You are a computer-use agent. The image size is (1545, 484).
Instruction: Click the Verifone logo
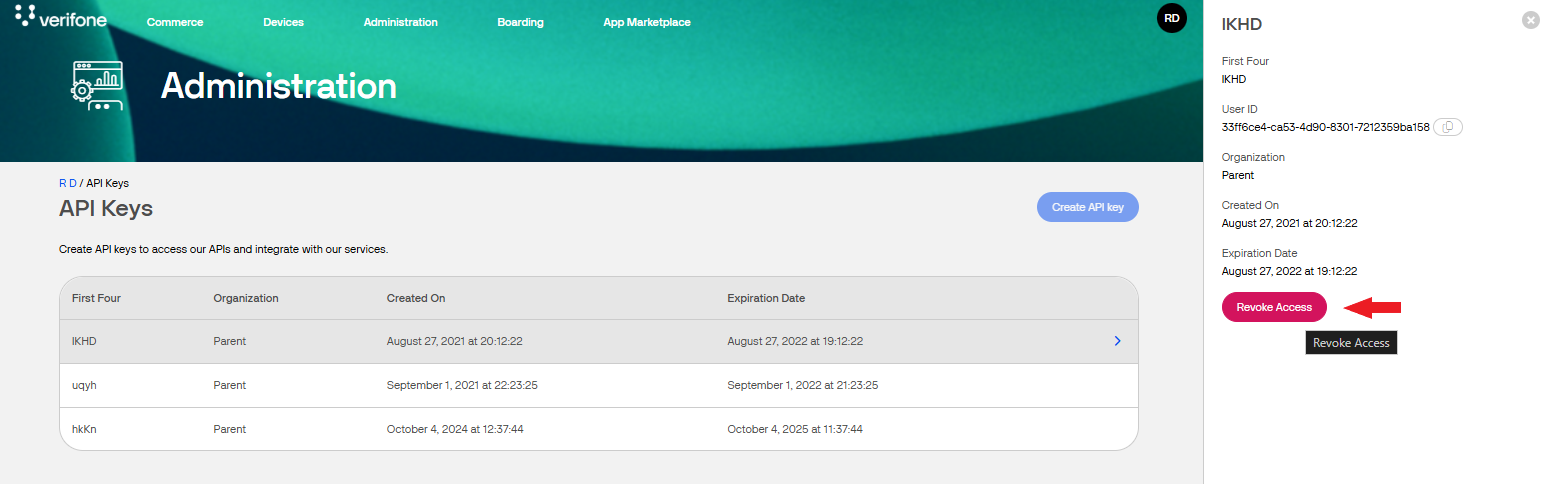(x=61, y=17)
